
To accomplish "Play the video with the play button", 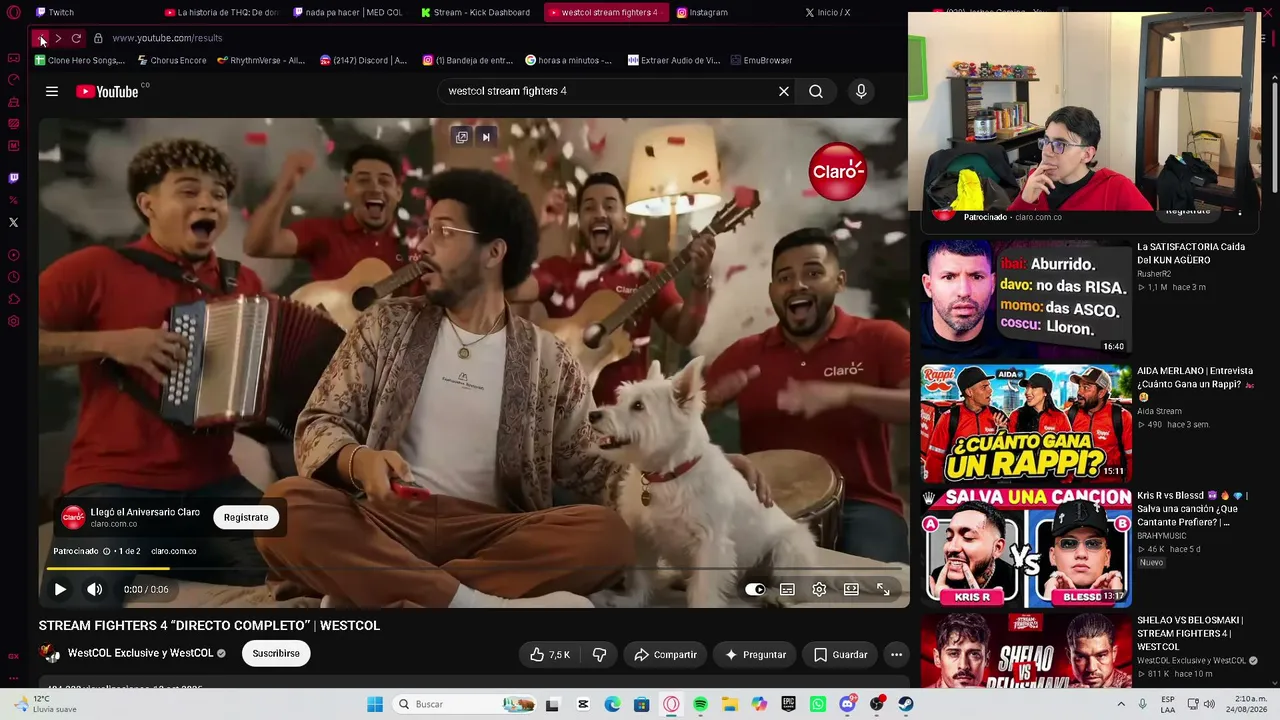I will pyautogui.click(x=60, y=590).
